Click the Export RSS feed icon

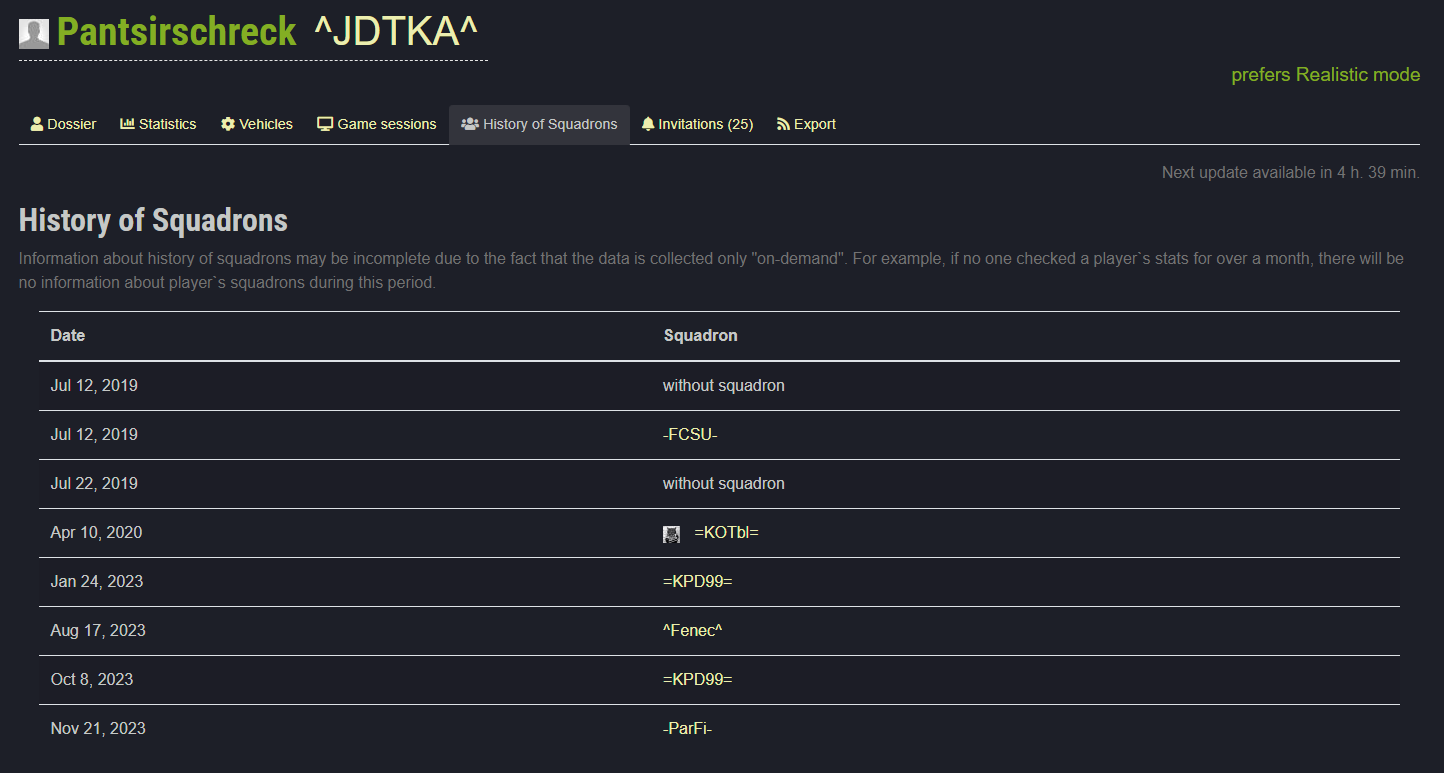point(783,124)
